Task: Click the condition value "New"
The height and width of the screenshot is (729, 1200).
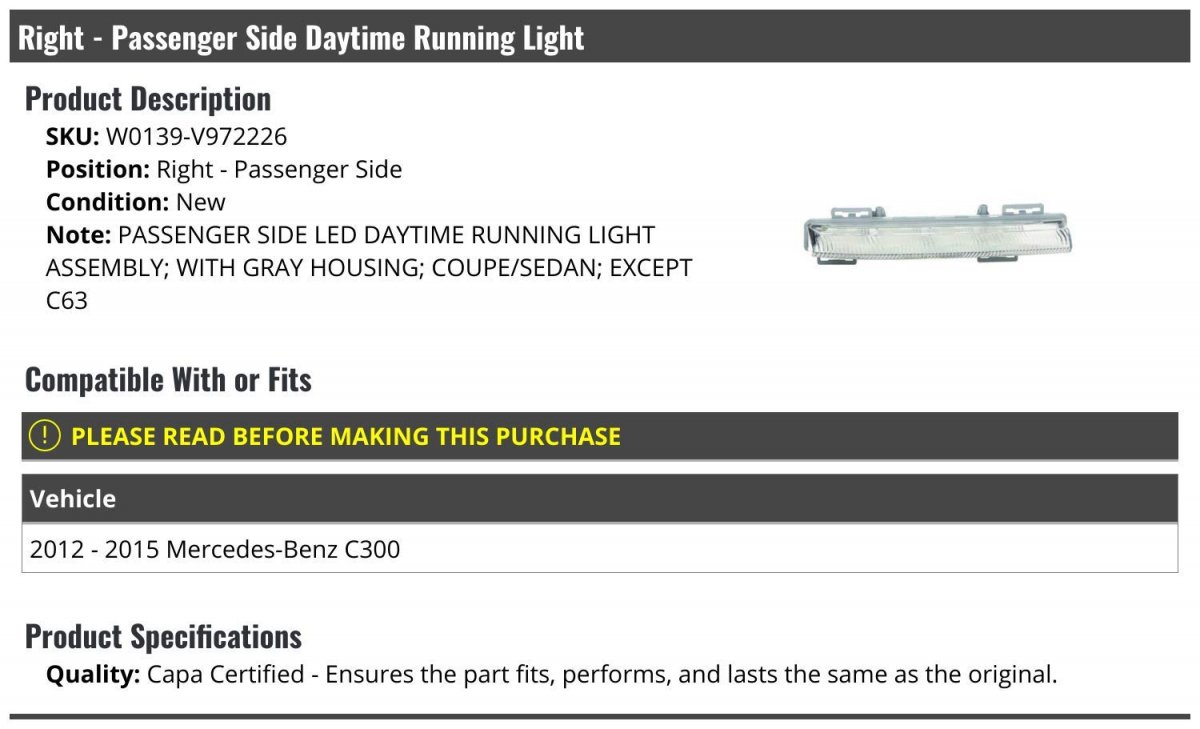Action: [x=201, y=202]
